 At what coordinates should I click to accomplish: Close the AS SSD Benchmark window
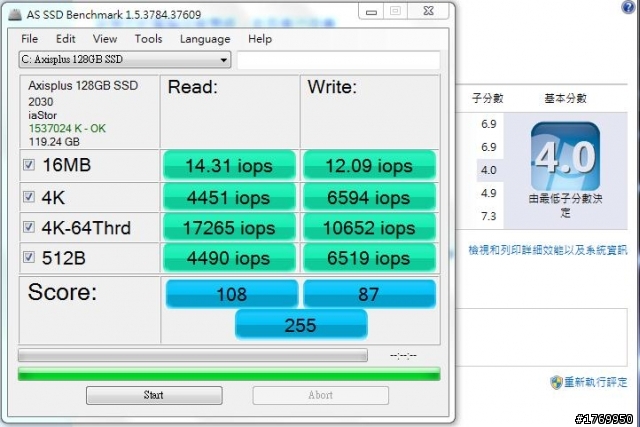tap(428, 11)
